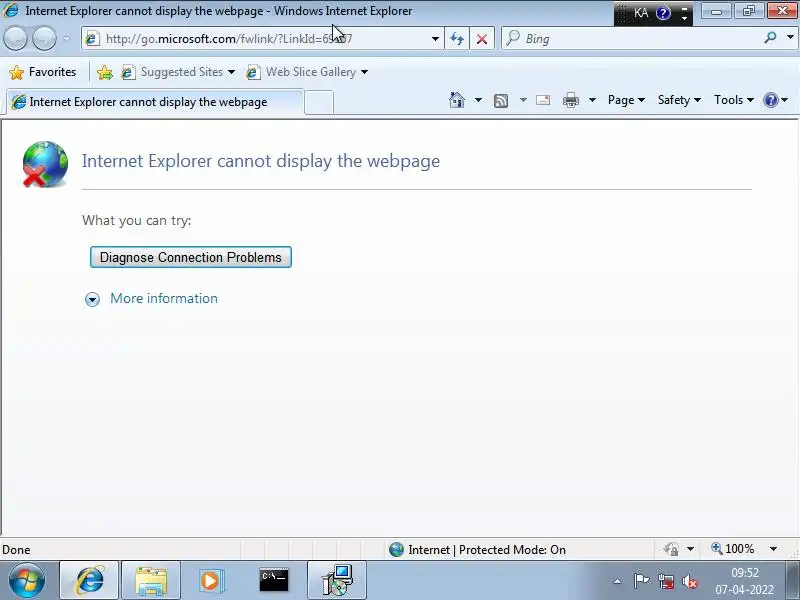Launch Windows Media Player from the taskbar

(x=211, y=581)
